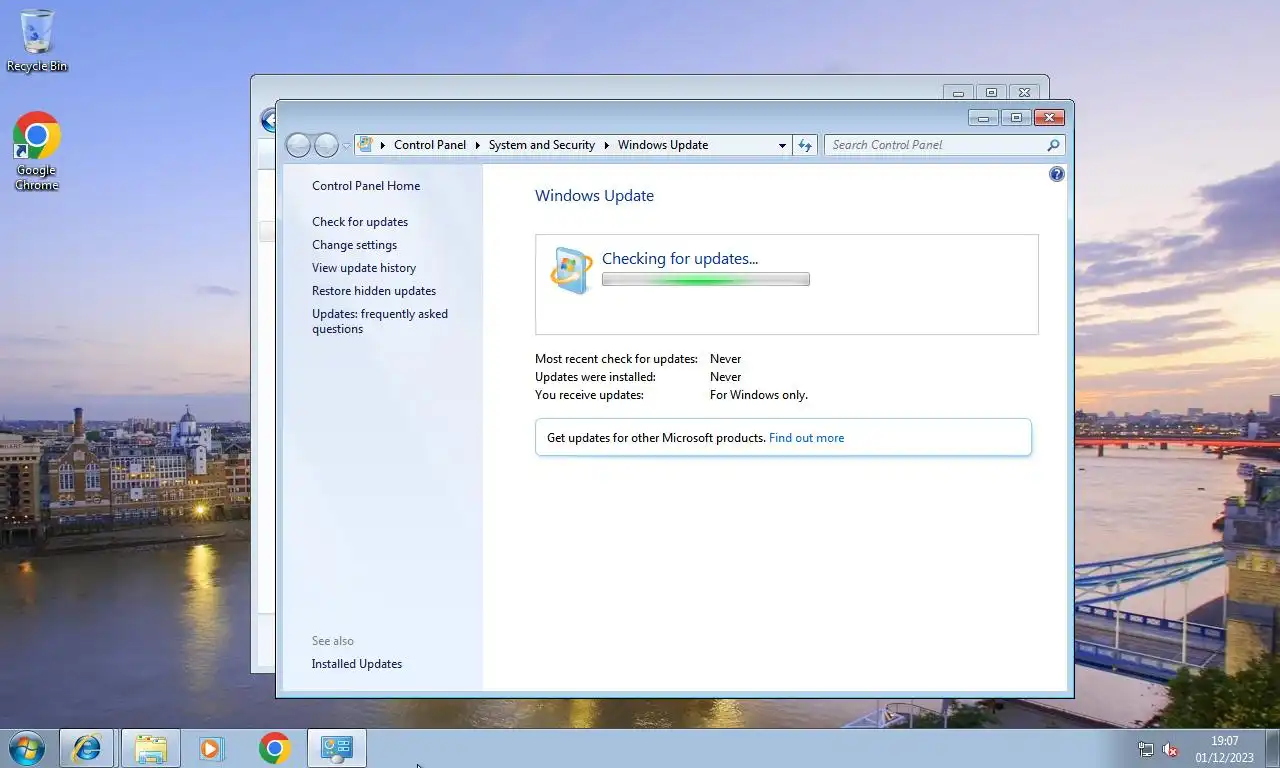1280x768 pixels.
Task: Minimize the background window behind Windows Update
Action: 958,93
